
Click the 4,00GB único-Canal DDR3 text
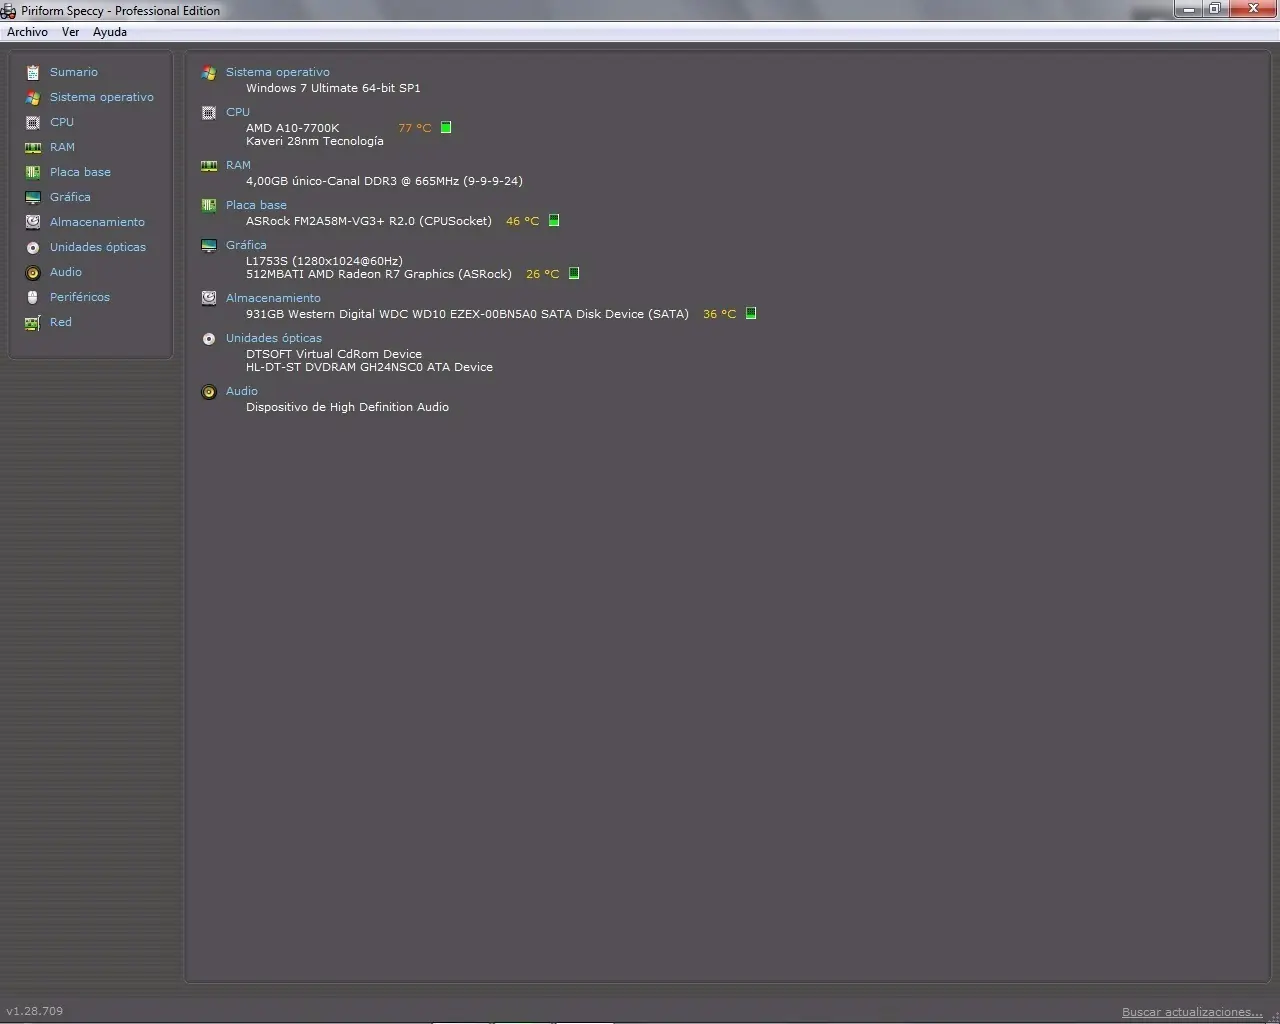384,181
